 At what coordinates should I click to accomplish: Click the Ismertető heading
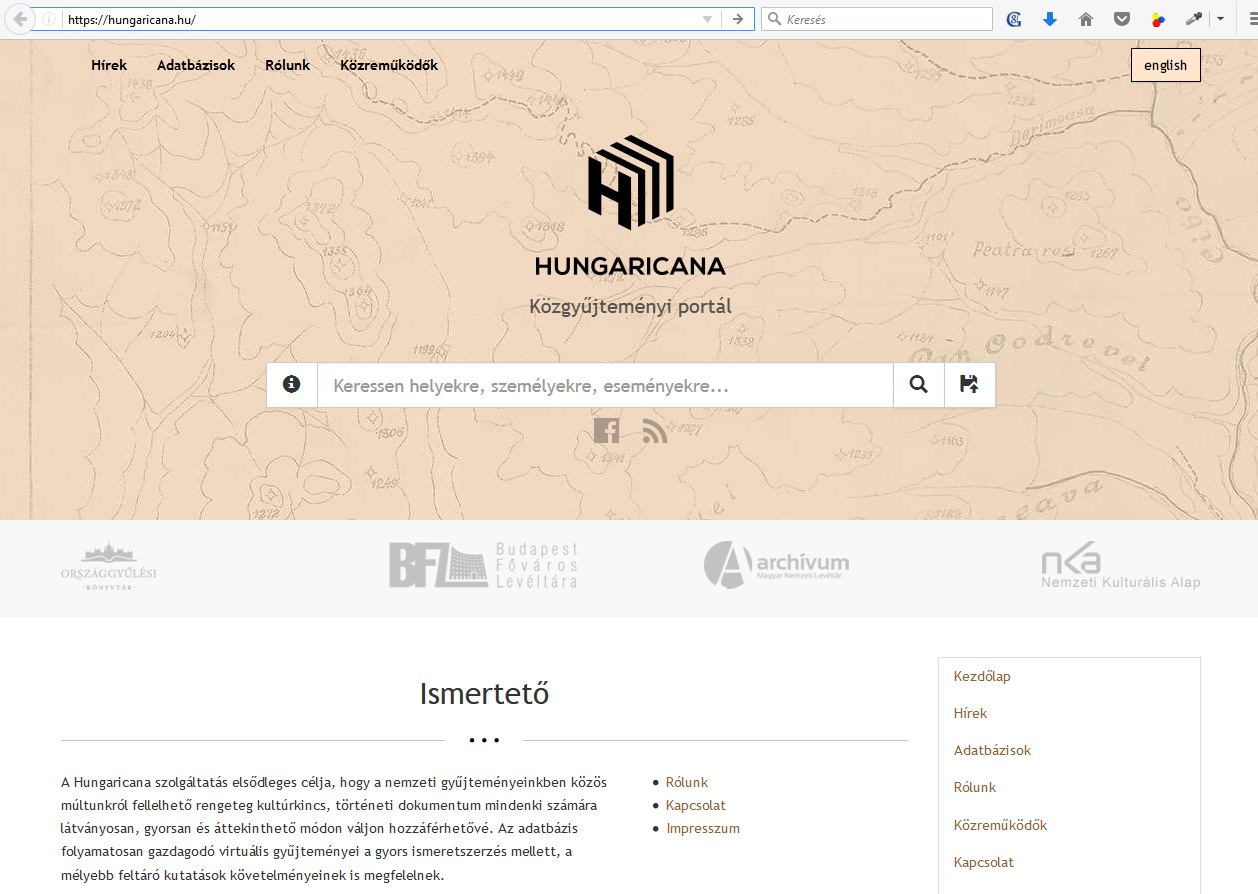[x=484, y=693]
